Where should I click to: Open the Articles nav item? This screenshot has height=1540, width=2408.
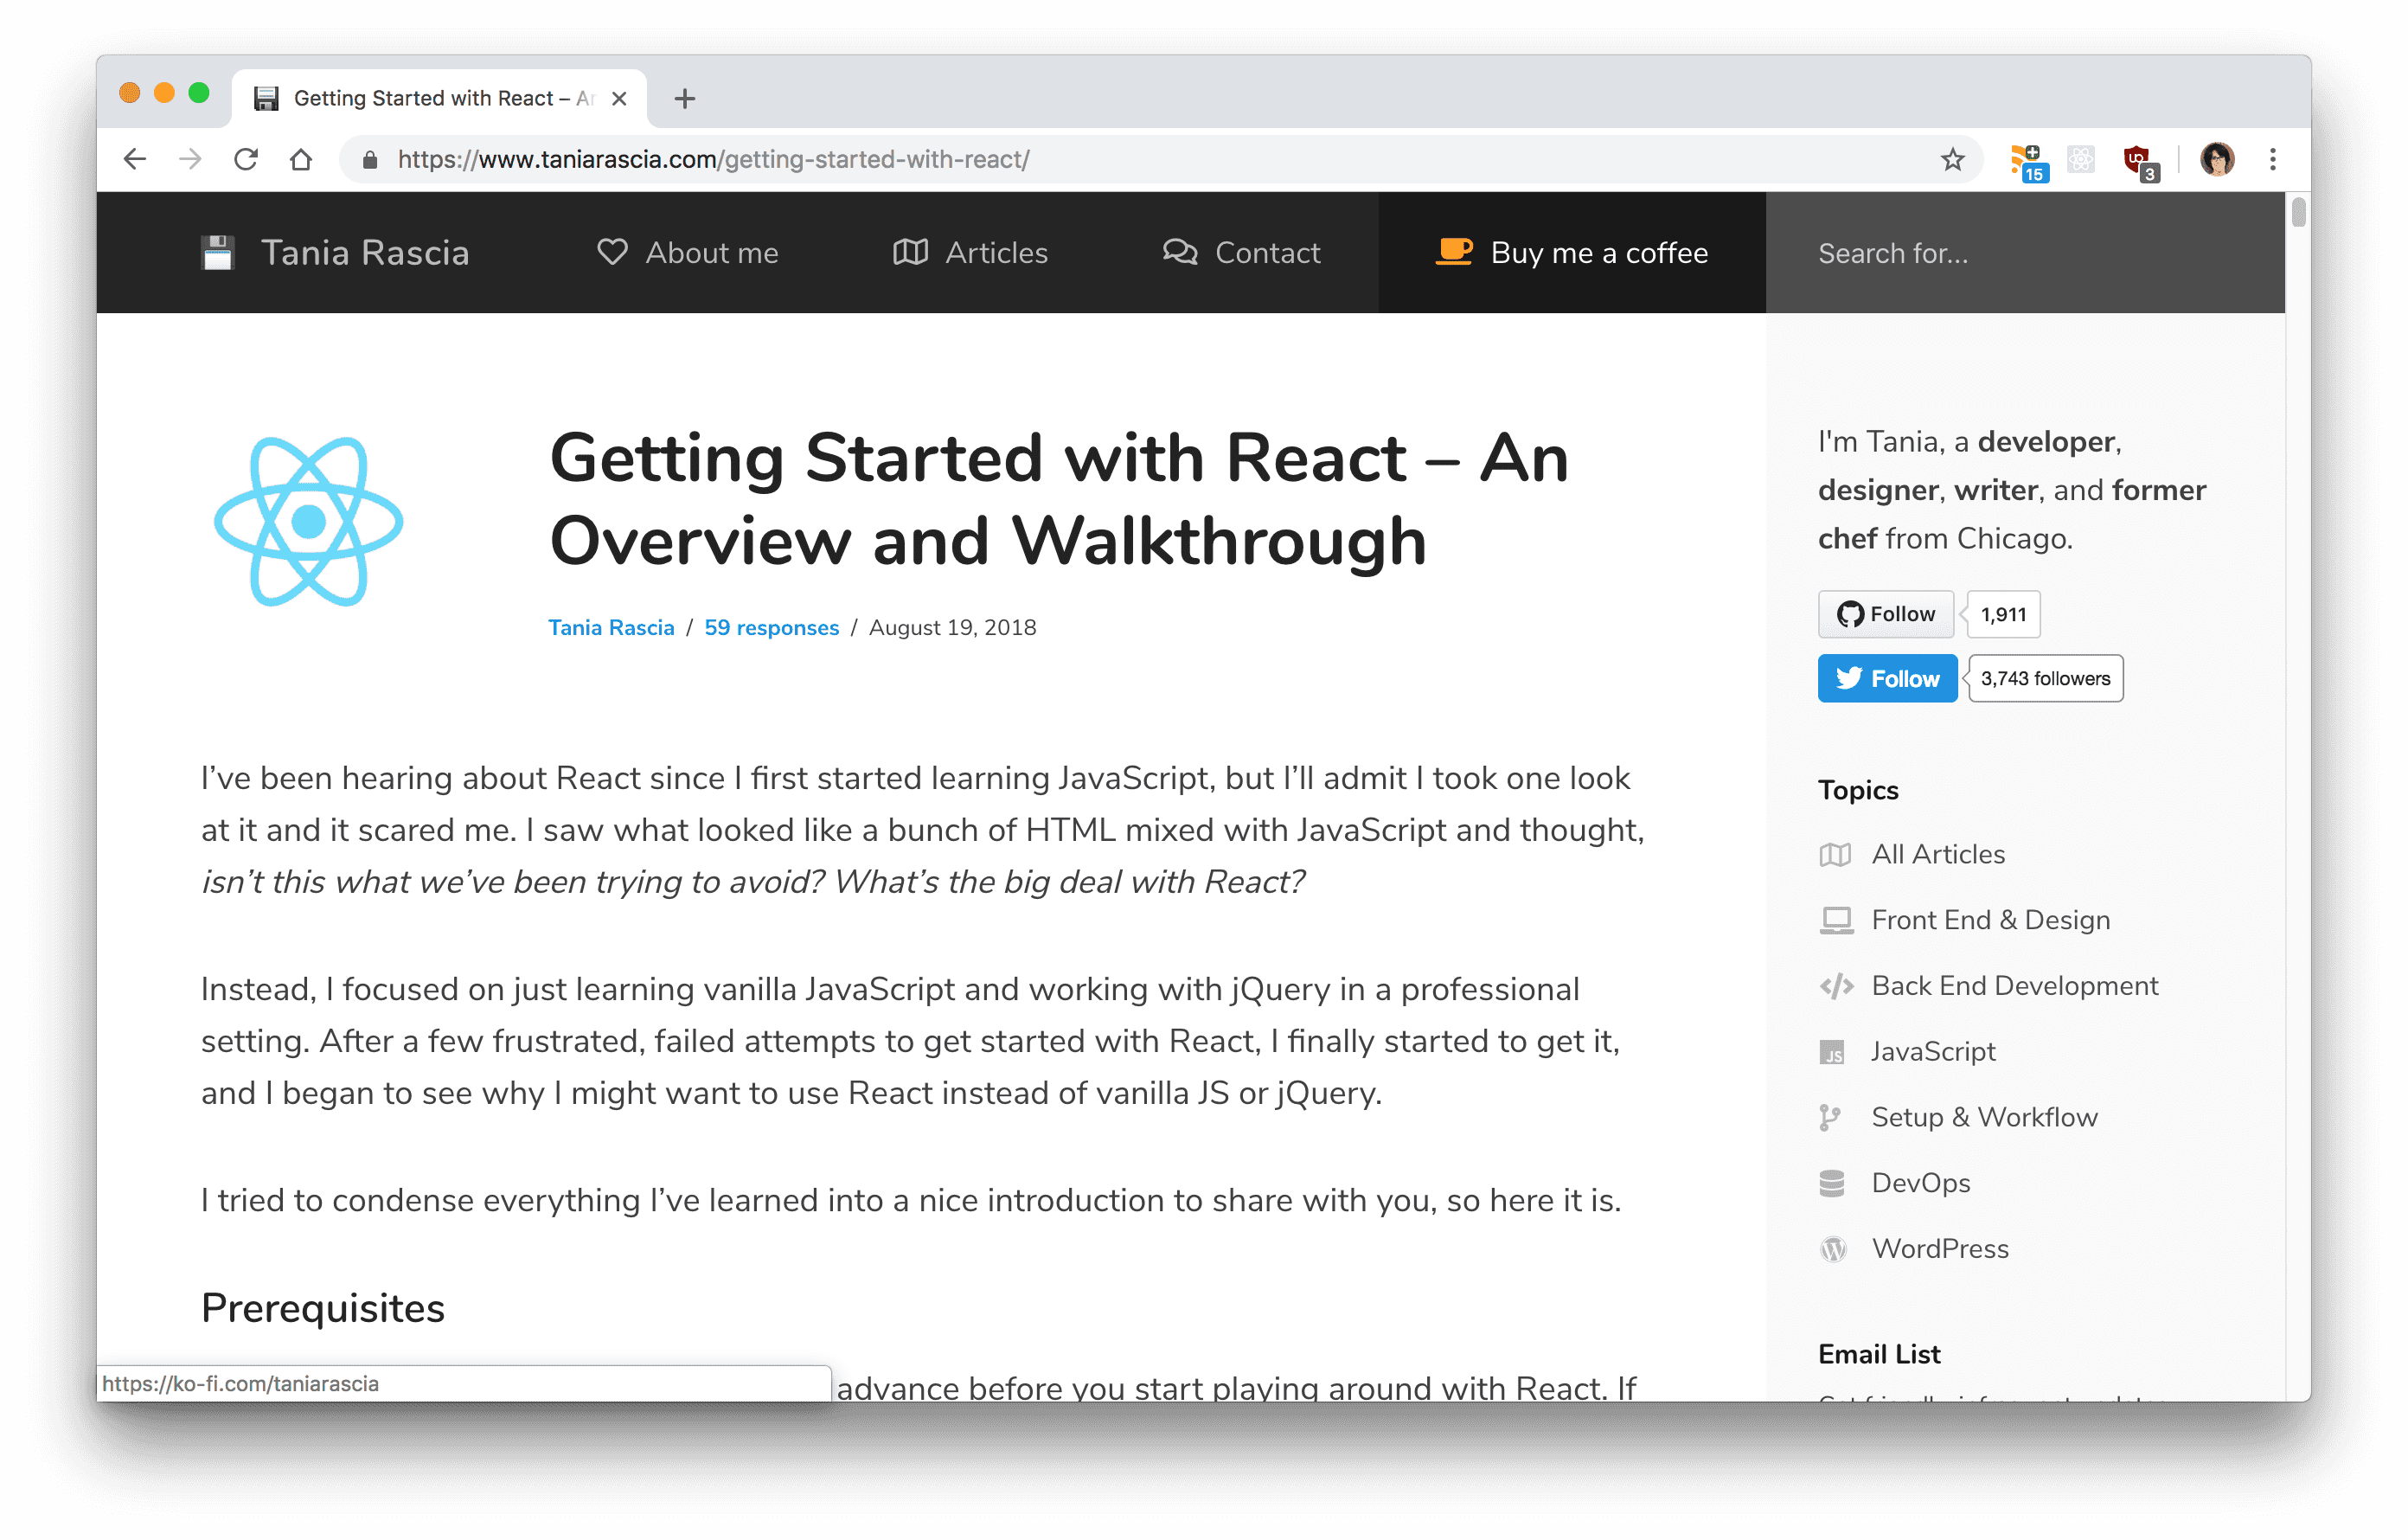[970, 253]
